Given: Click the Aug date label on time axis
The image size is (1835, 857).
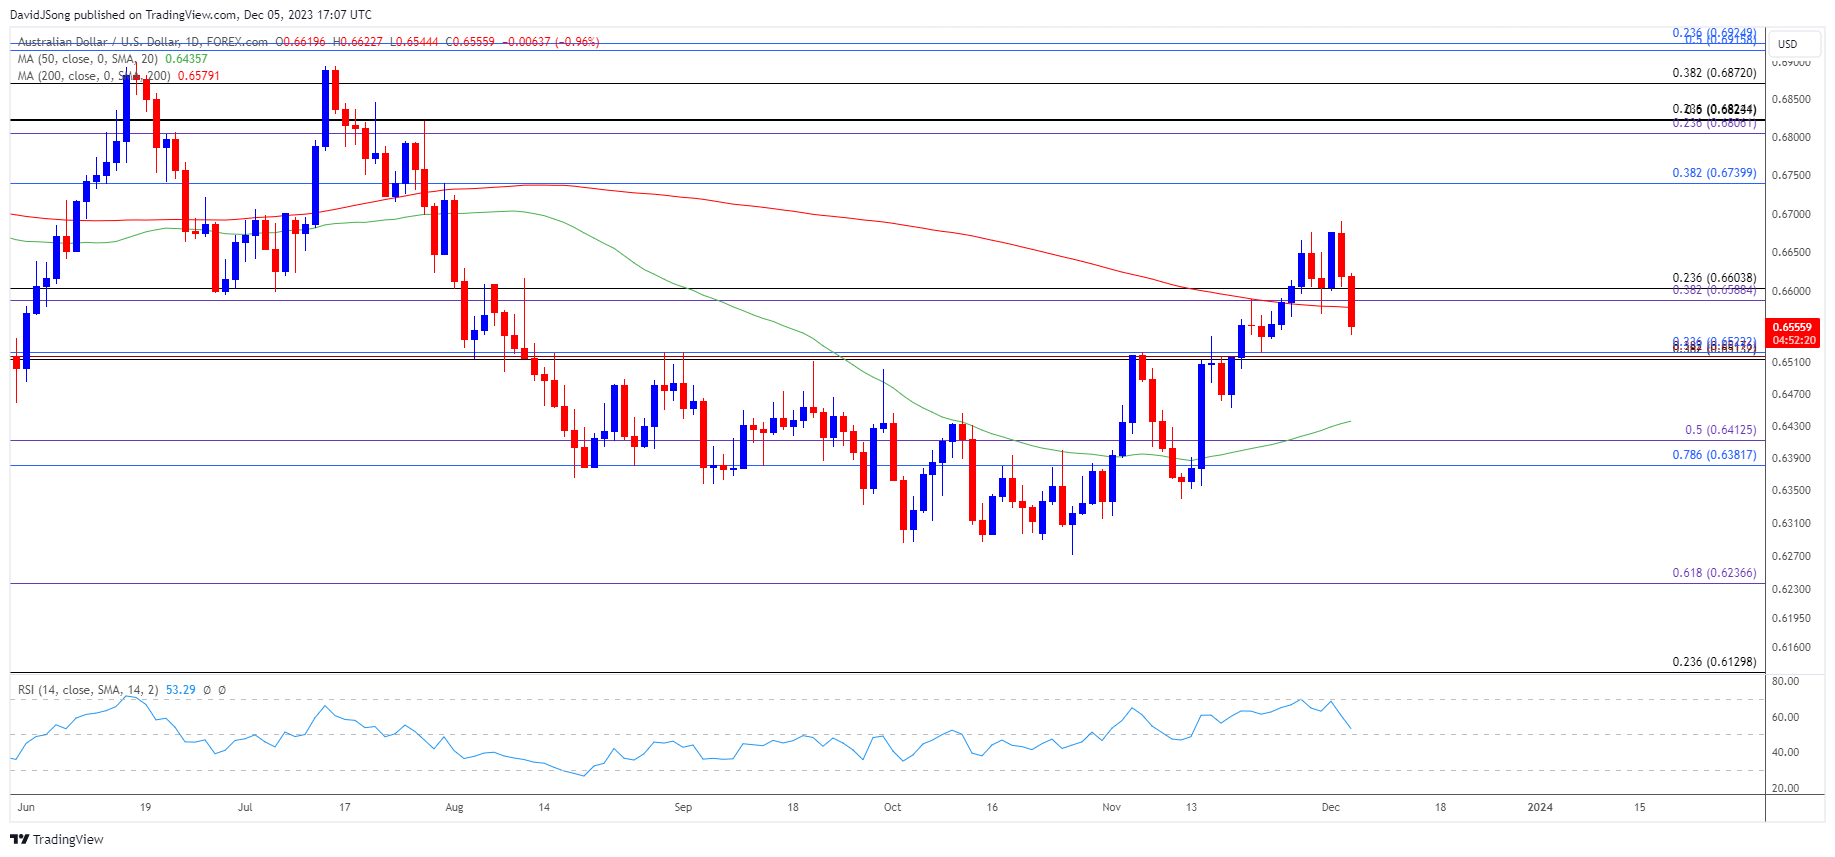Looking at the screenshot, I should pyautogui.click(x=454, y=807).
